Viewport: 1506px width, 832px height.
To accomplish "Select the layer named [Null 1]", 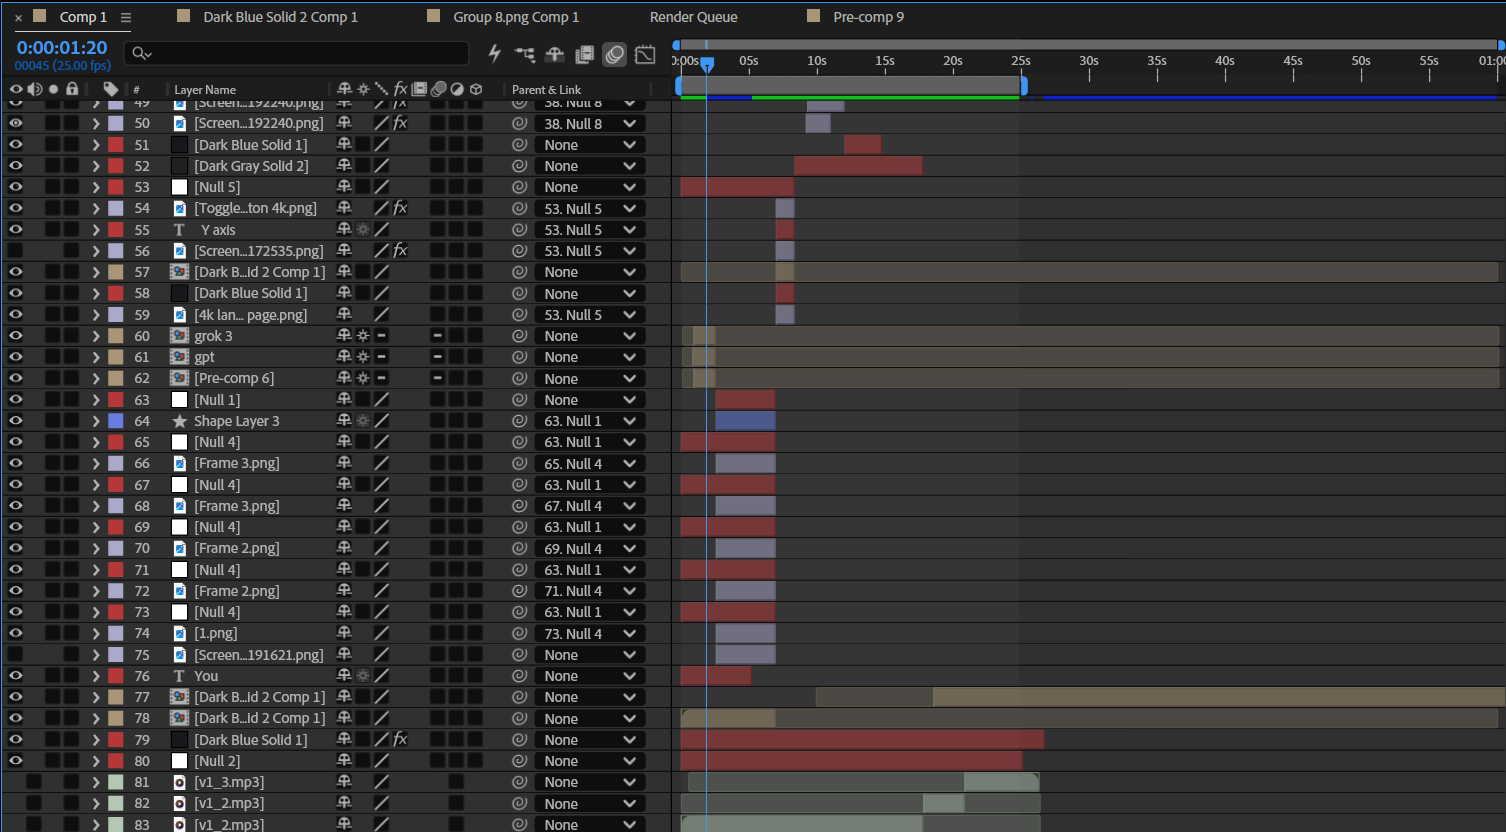I will tap(217, 400).
